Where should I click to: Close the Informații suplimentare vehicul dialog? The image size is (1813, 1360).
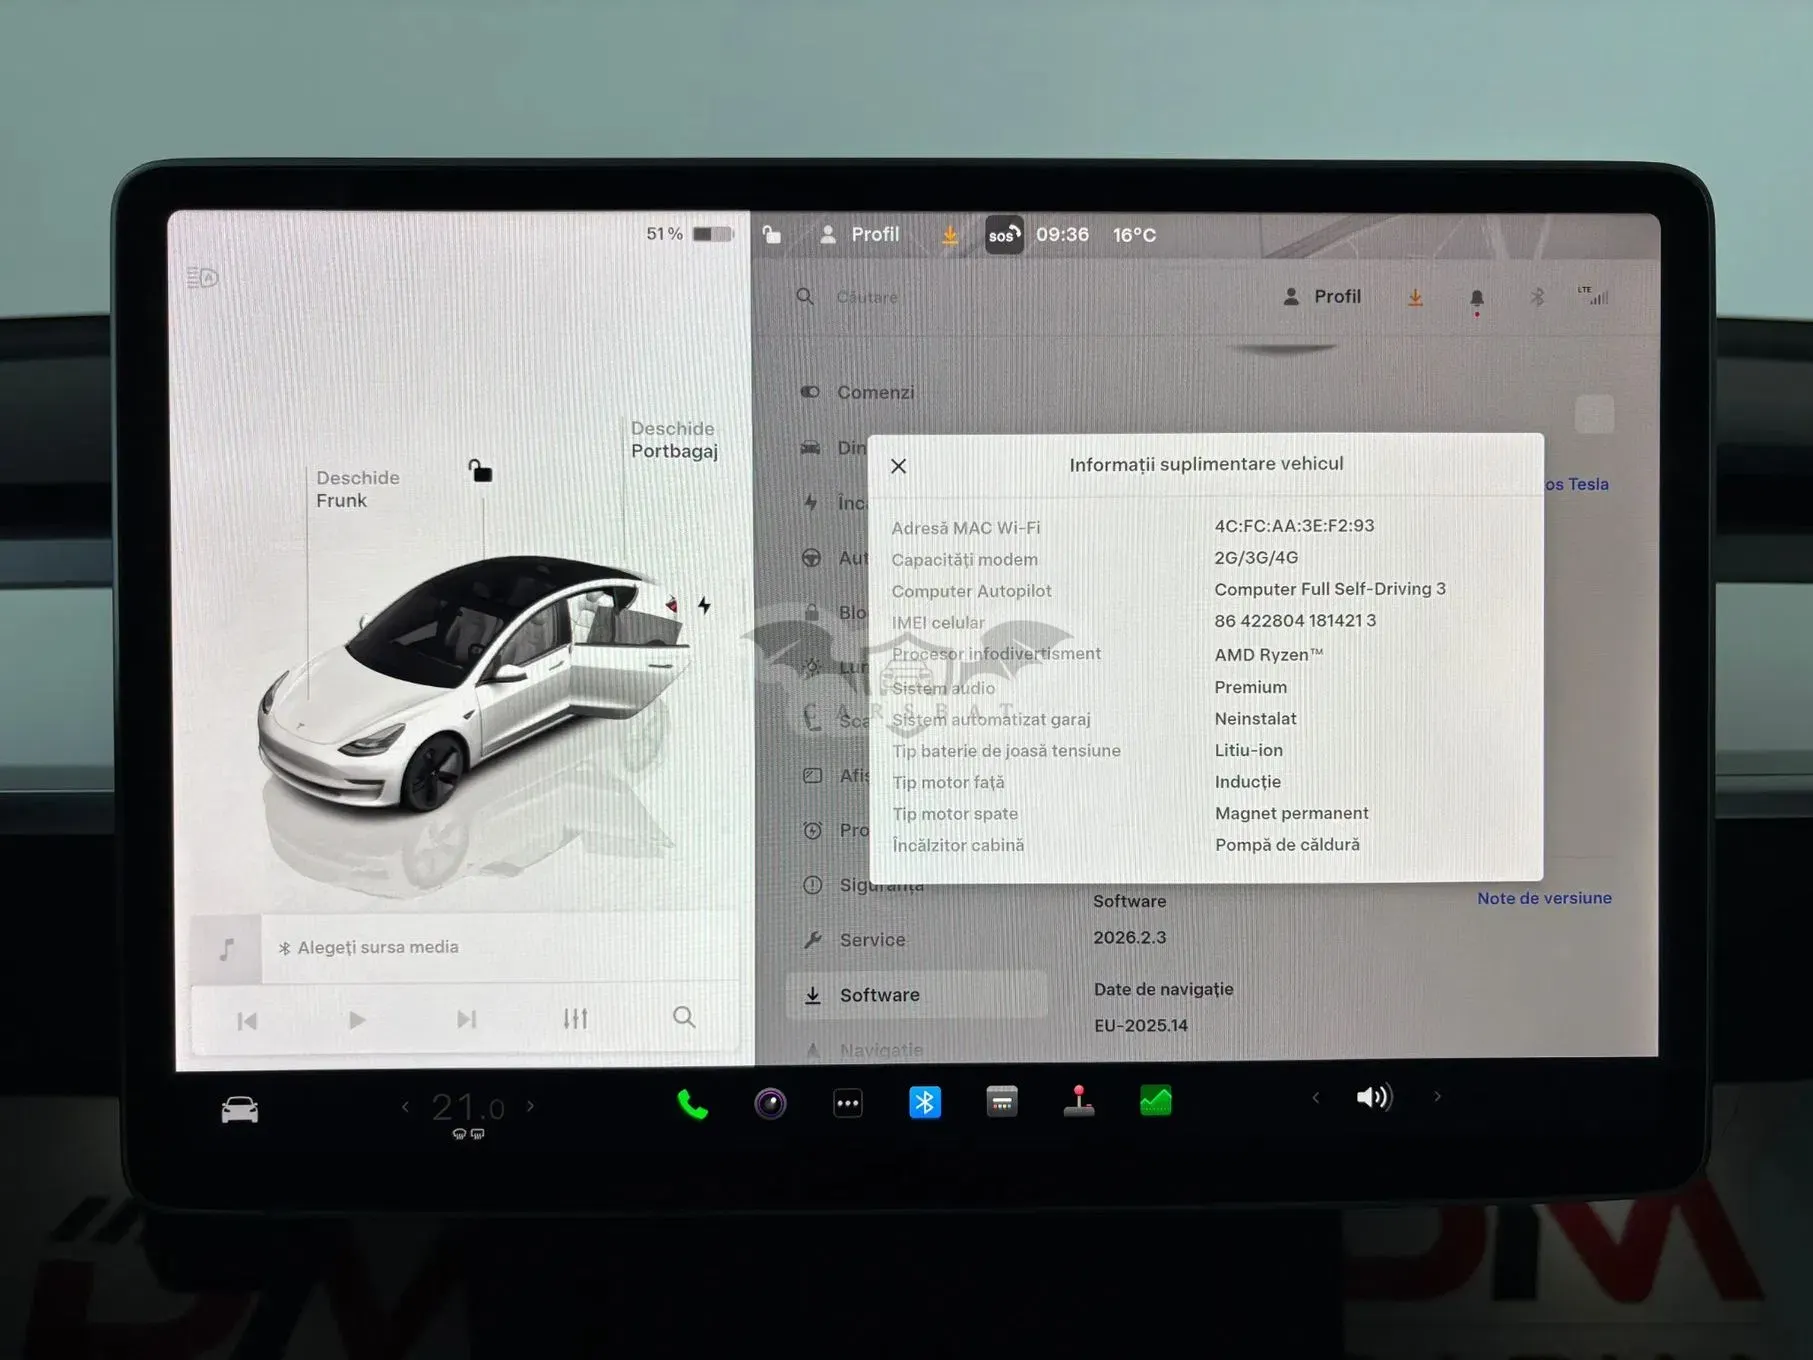tap(898, 466)
